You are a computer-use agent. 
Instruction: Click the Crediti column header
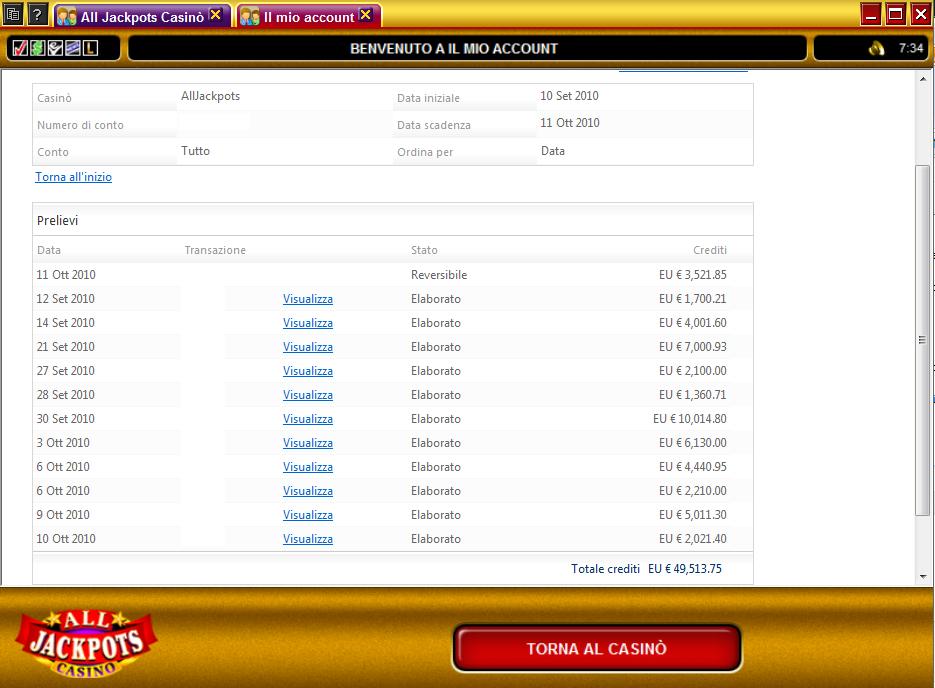click(710, 250)
